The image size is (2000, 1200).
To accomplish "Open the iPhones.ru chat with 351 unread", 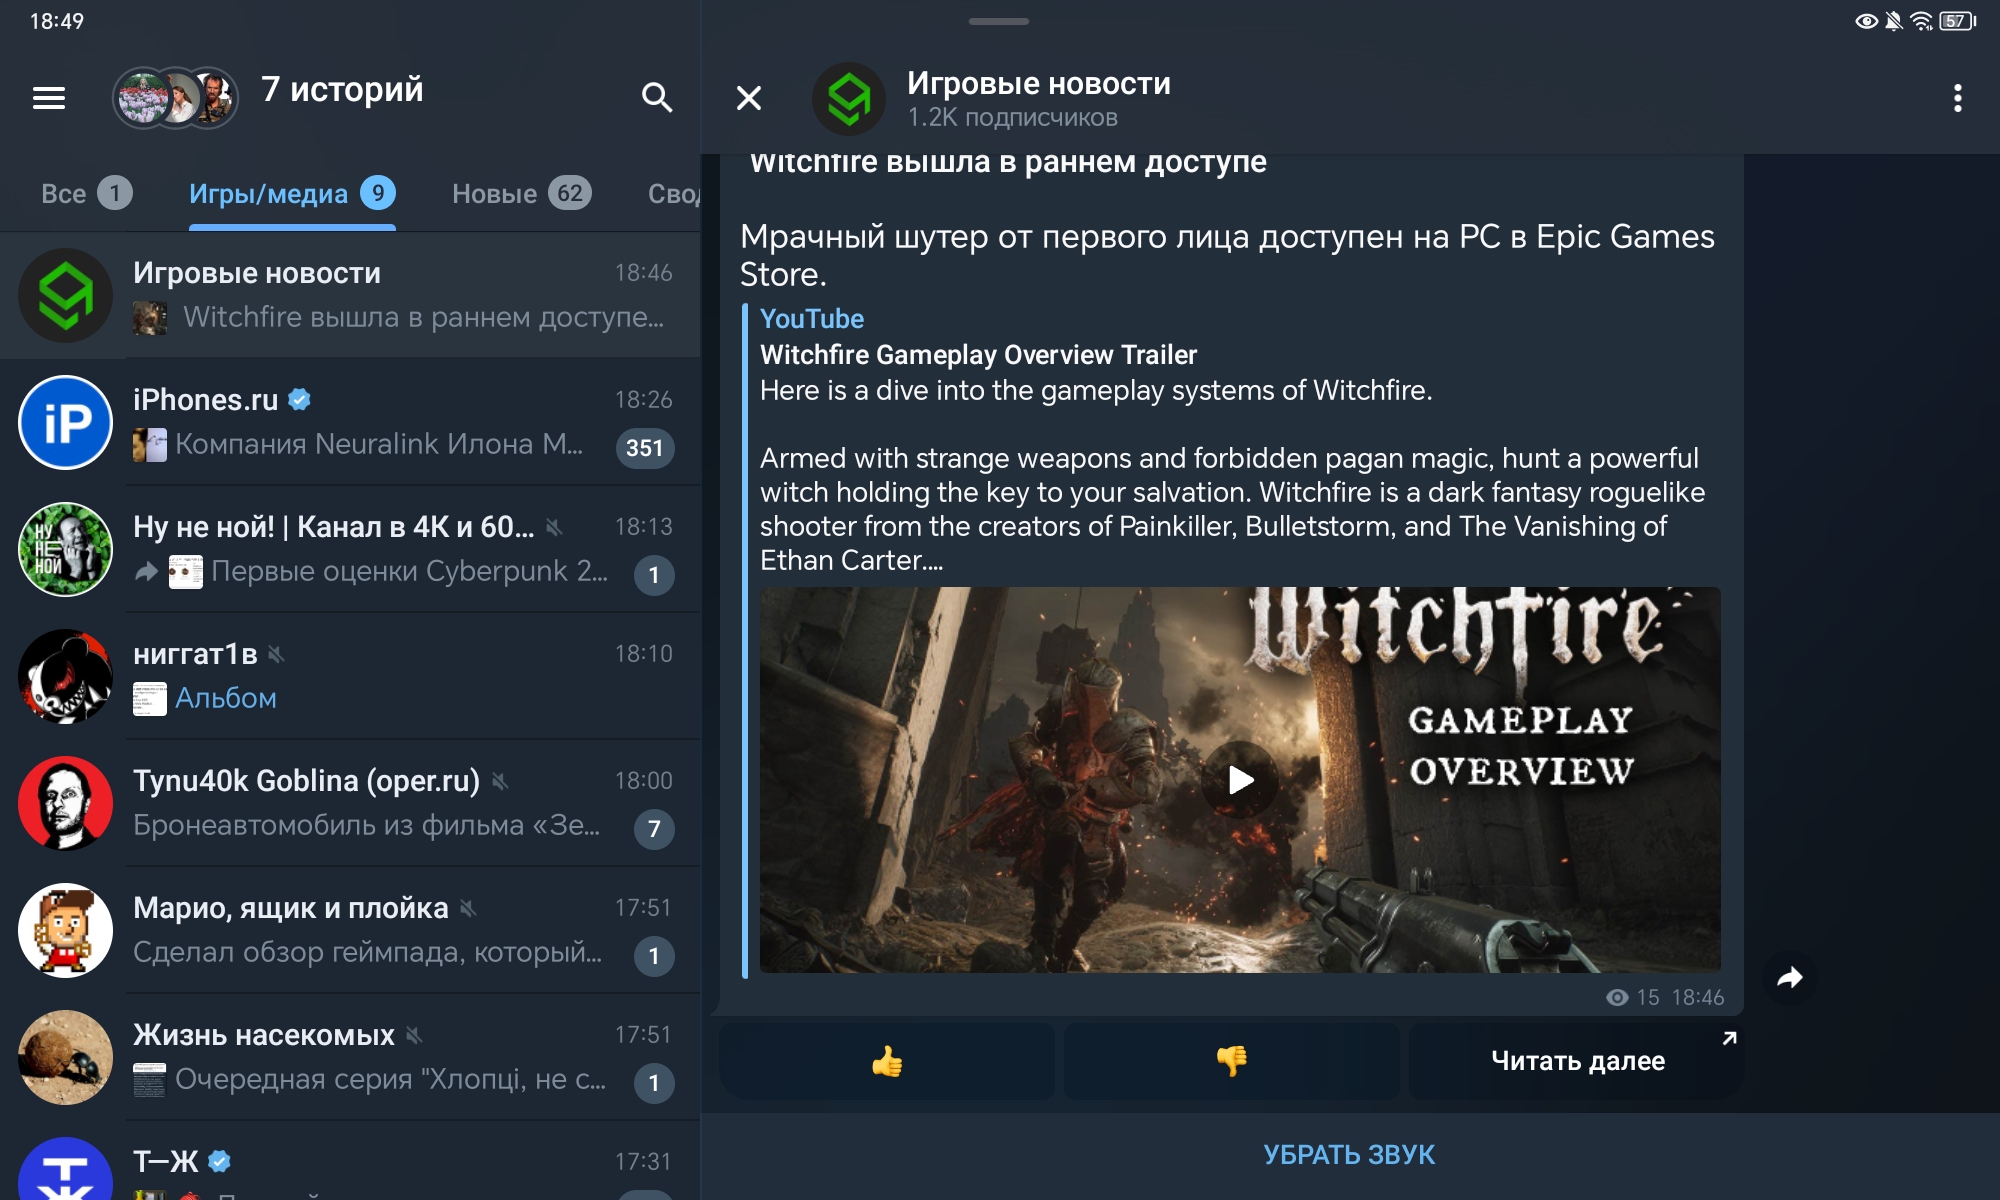I will [350, 422].
